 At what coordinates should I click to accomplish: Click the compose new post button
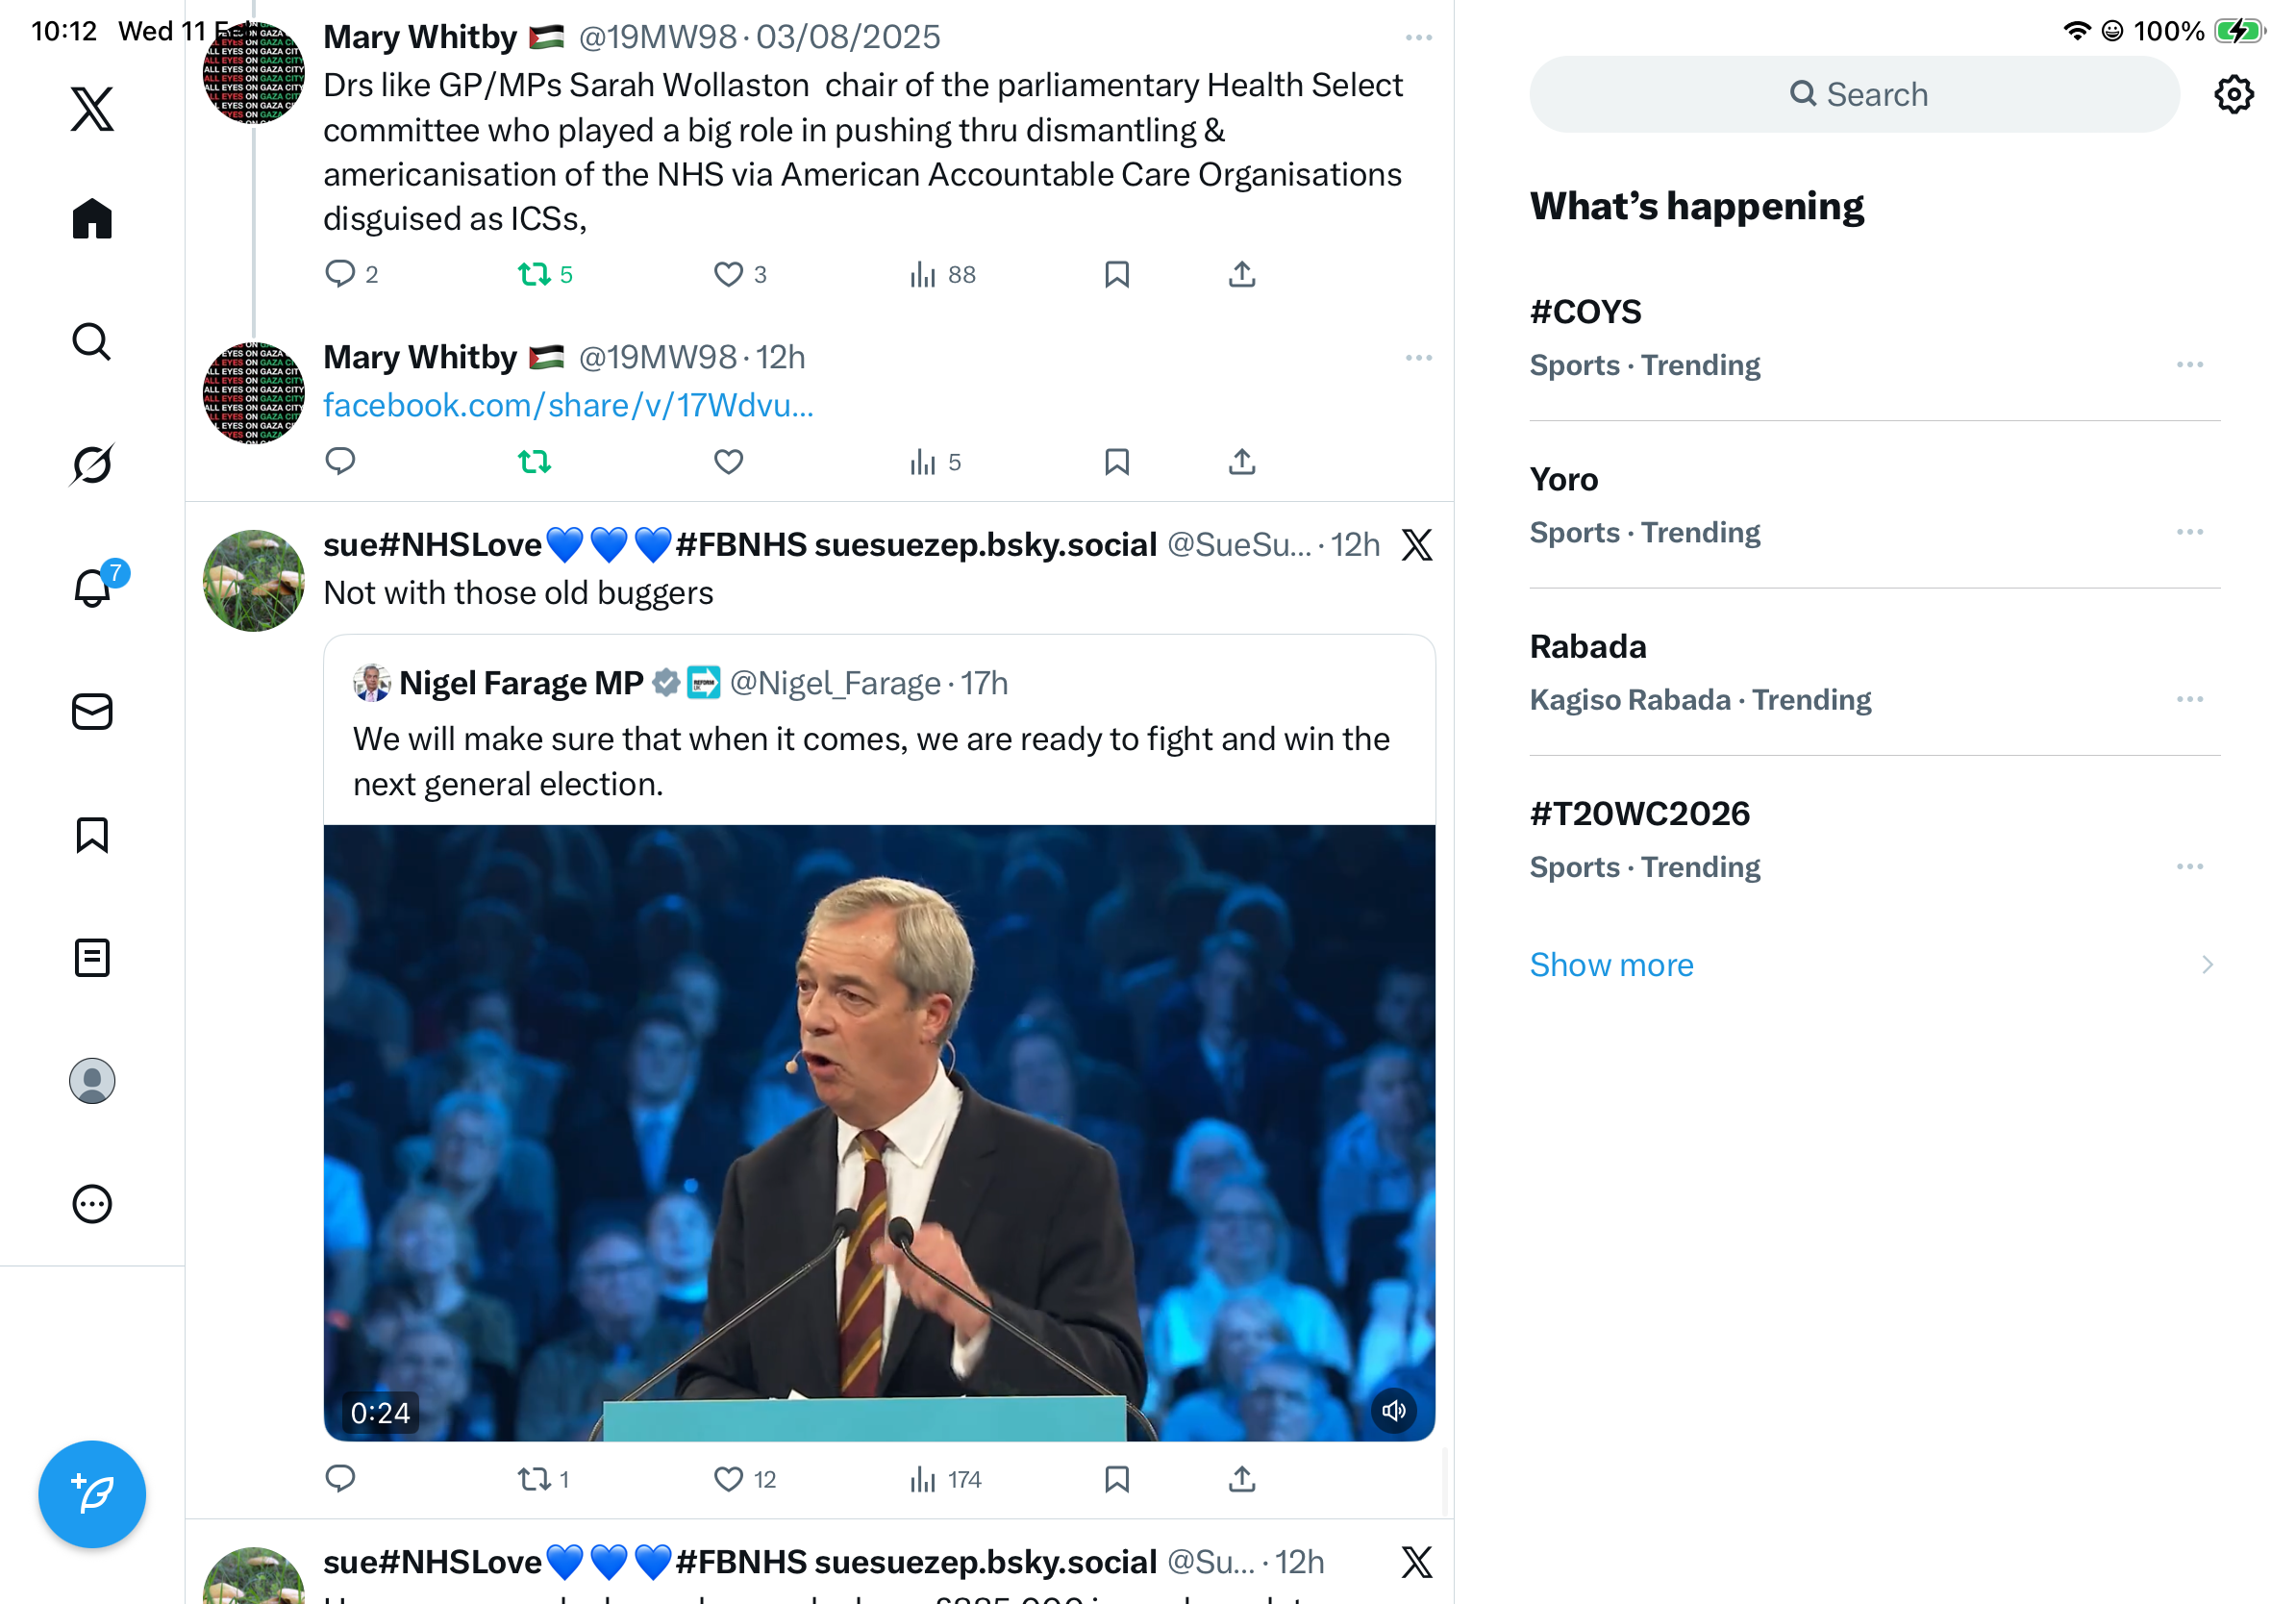92,1494
